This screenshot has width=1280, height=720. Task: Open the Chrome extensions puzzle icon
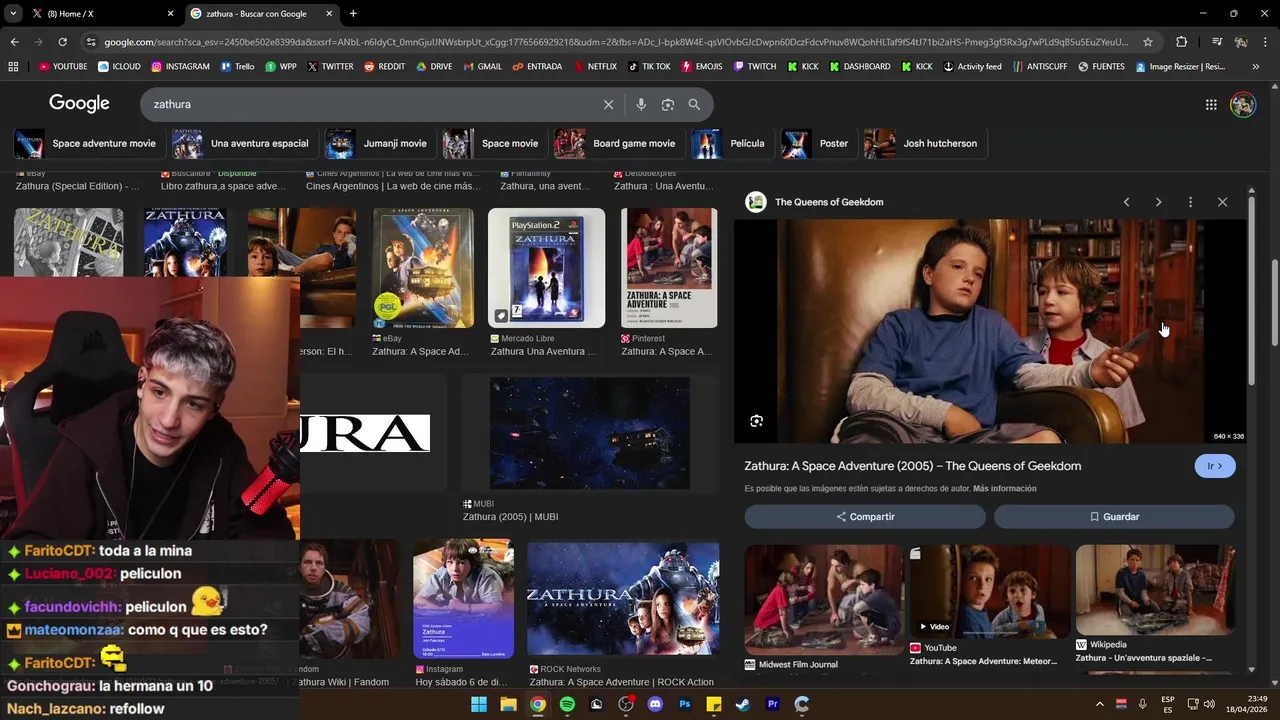pos(1181,42)
